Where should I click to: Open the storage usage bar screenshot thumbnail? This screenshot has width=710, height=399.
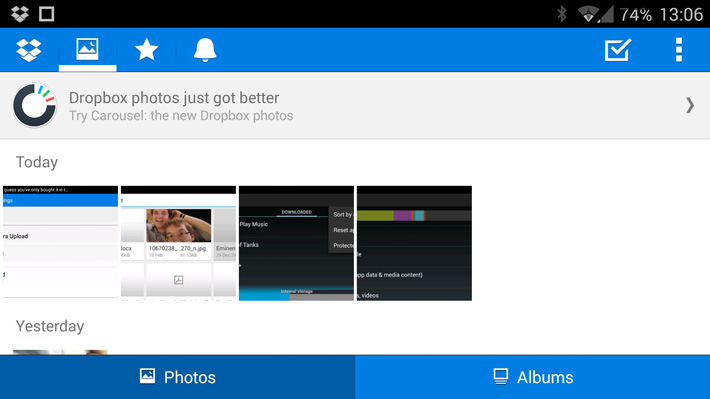tap(414, 243)
